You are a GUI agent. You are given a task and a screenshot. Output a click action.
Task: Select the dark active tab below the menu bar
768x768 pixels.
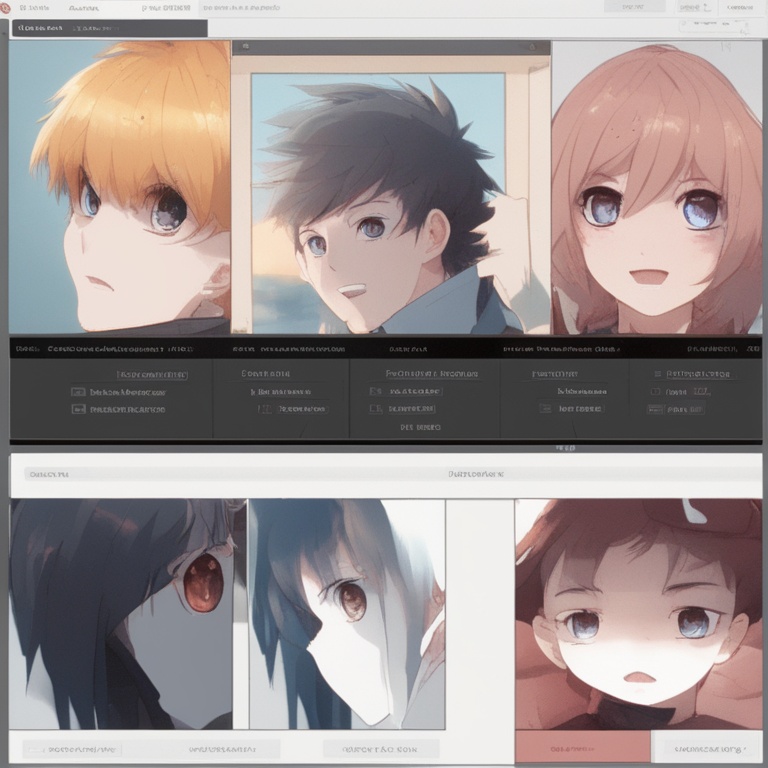point(109,28)
